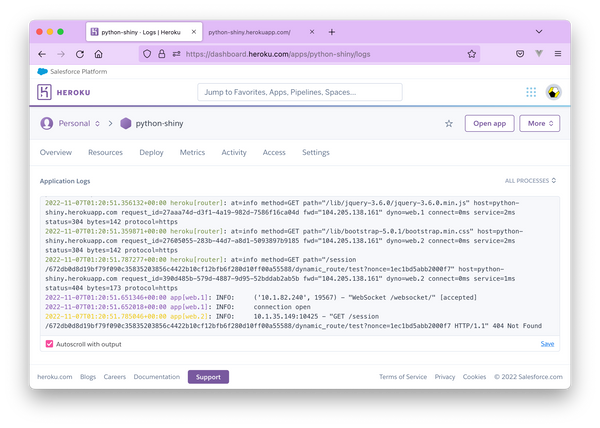
Task: Open the Firefox hamburger menu
Action: point(558,54)
